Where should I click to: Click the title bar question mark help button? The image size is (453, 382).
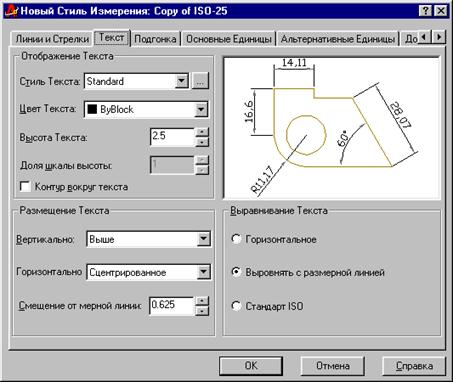(x=426, y=11)
